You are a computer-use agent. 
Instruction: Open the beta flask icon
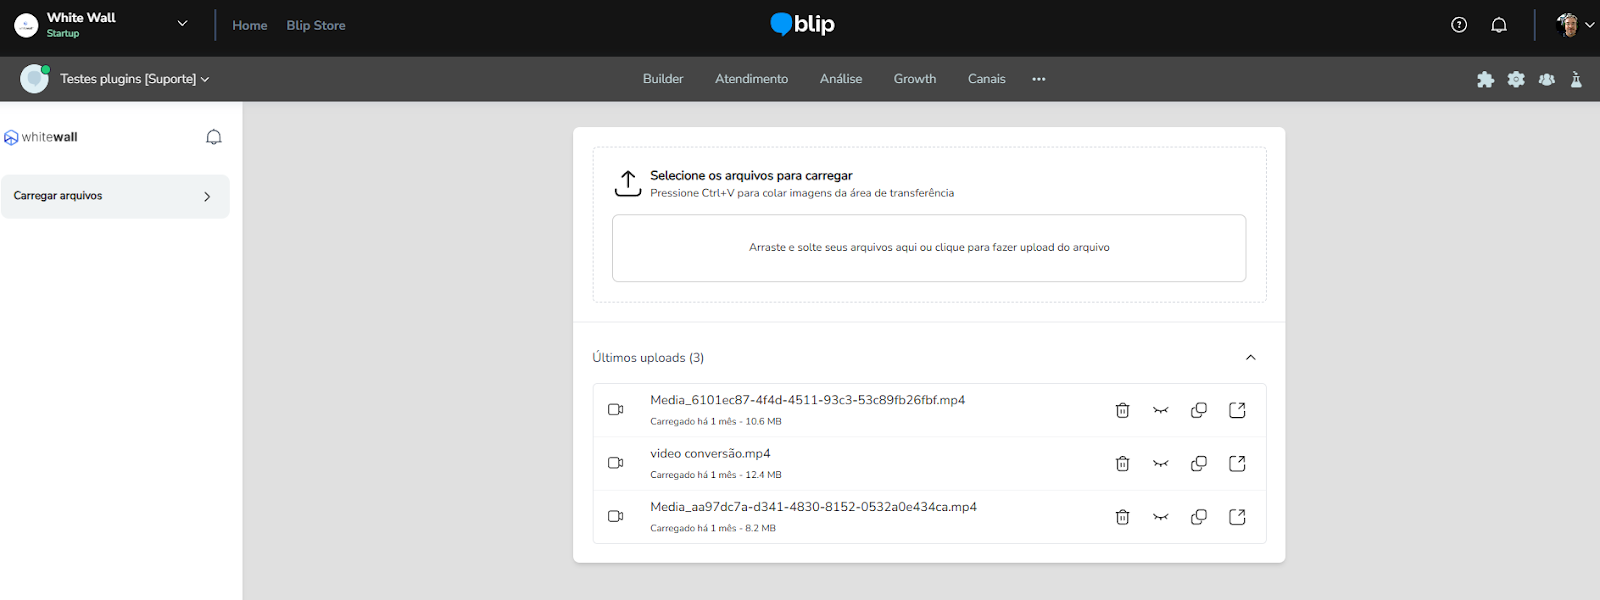(x=1576, y=80)
